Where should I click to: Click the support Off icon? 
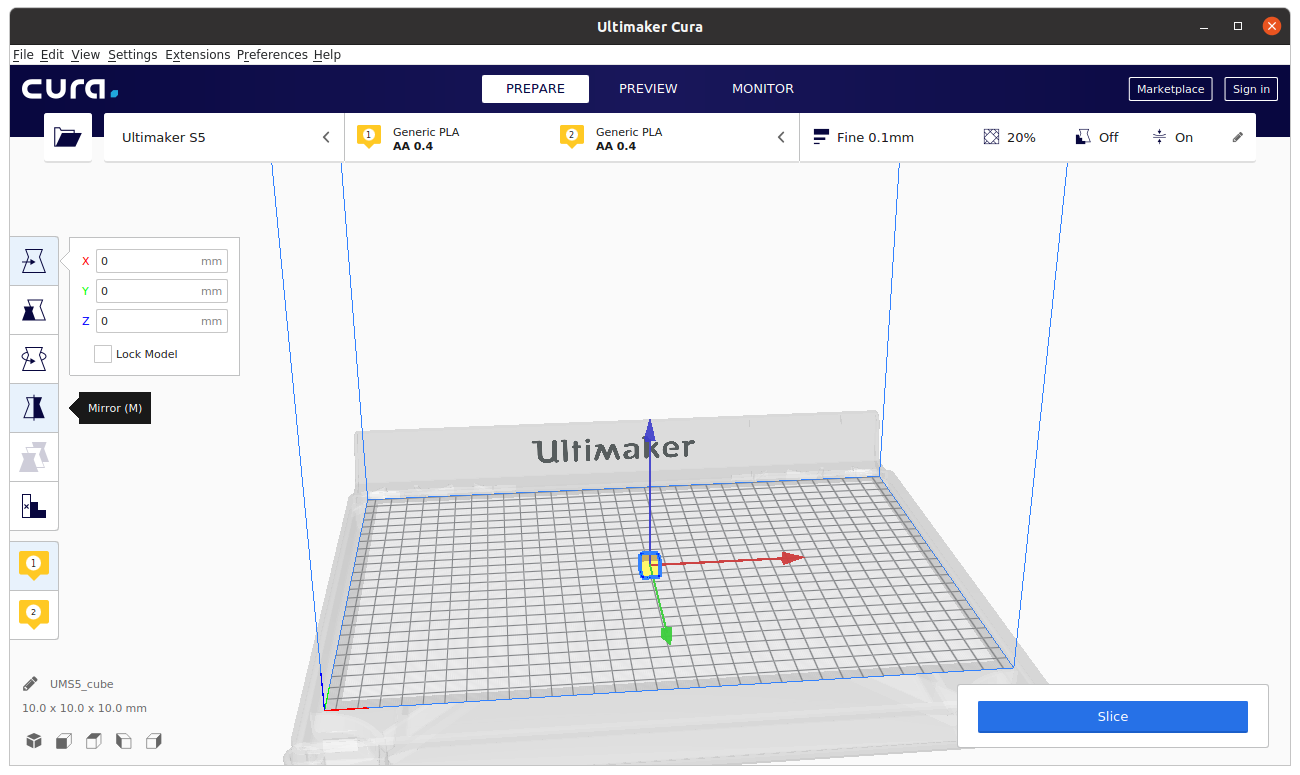(x=1082, y=137)
